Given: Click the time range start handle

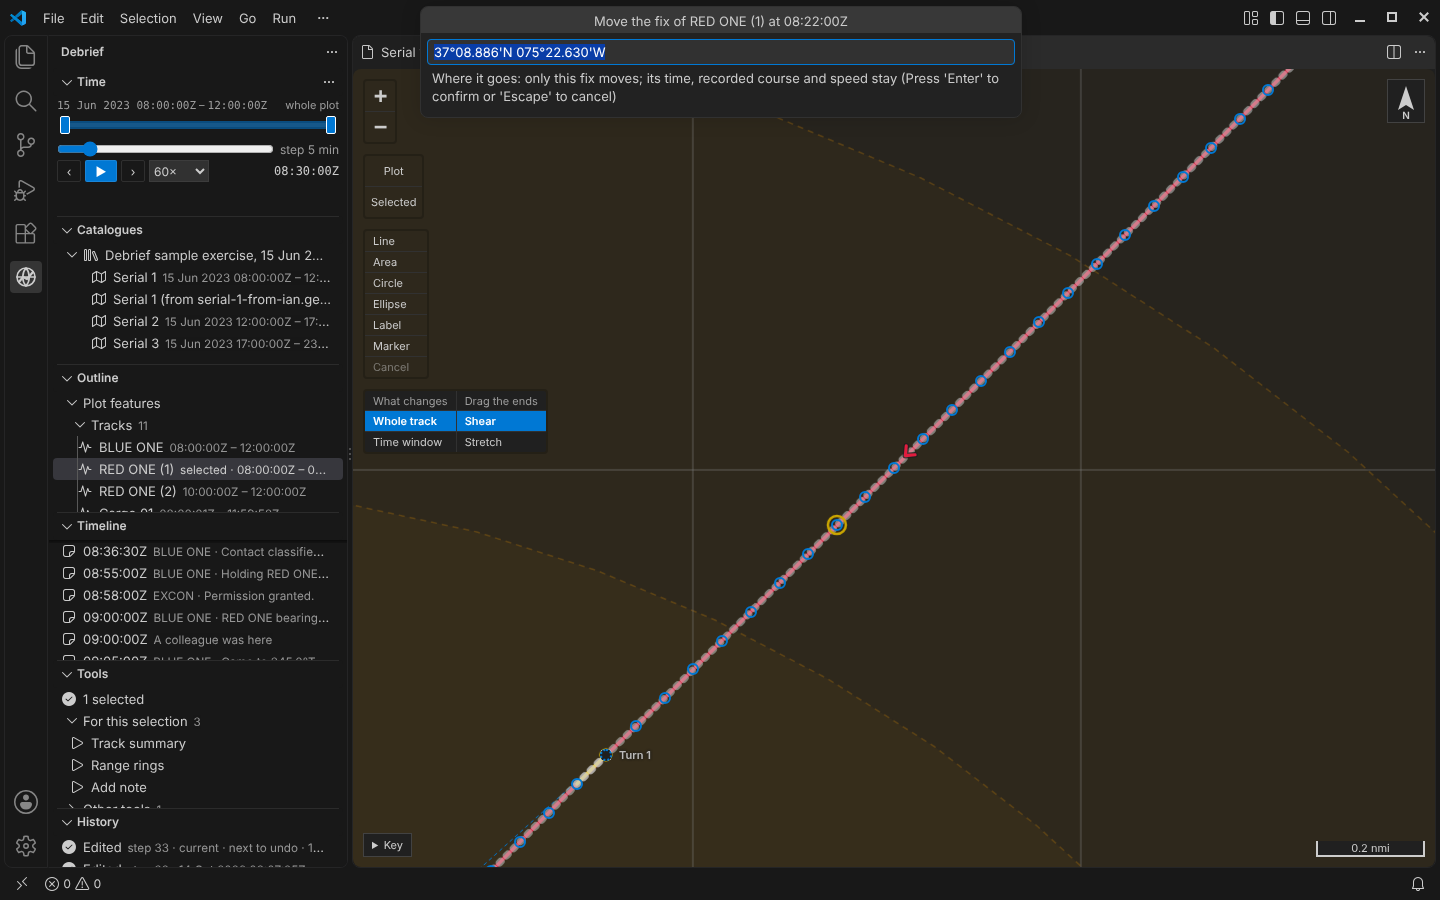Looking at the screenshot, I should pyautogui.click(x=65, y=125).
